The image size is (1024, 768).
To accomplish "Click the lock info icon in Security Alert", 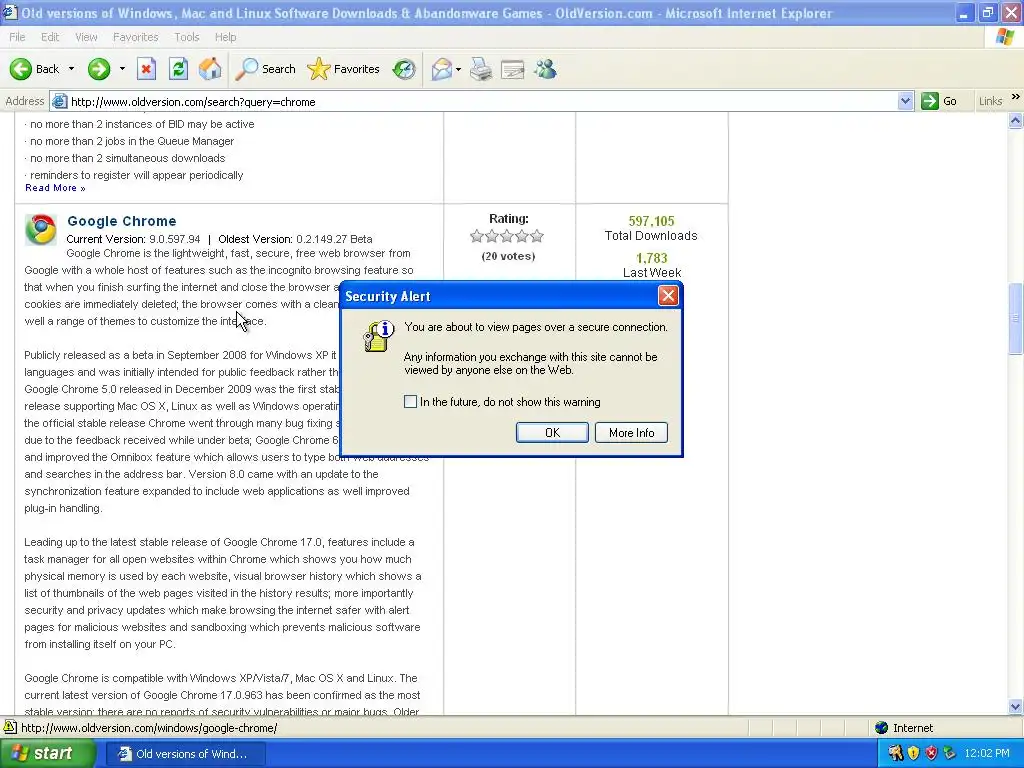I will point(379,336).
